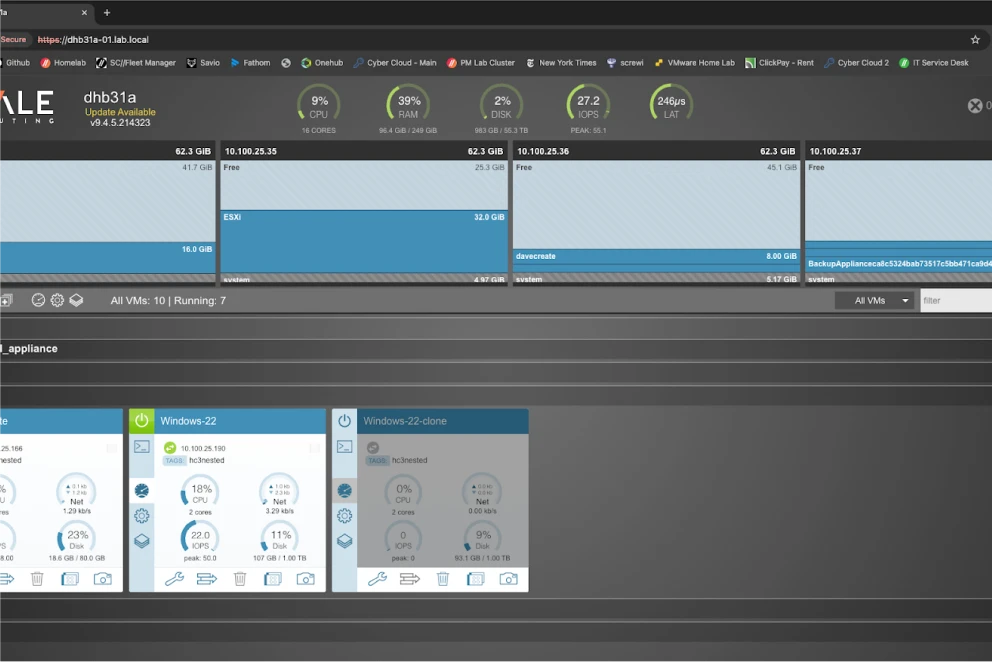Take a snapshot of Windows-22 via camera icon

[x=306, y=578]
